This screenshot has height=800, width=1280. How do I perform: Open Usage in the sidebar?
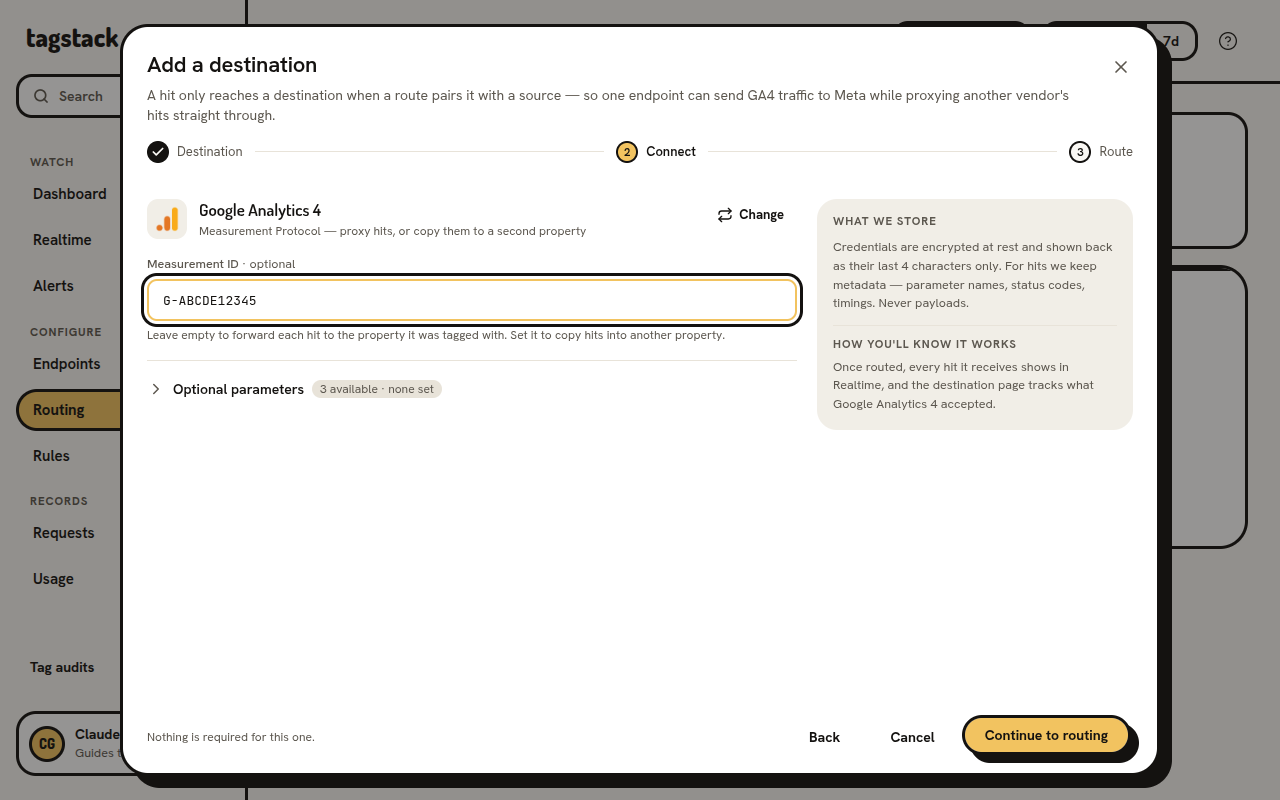coord(53,579)
